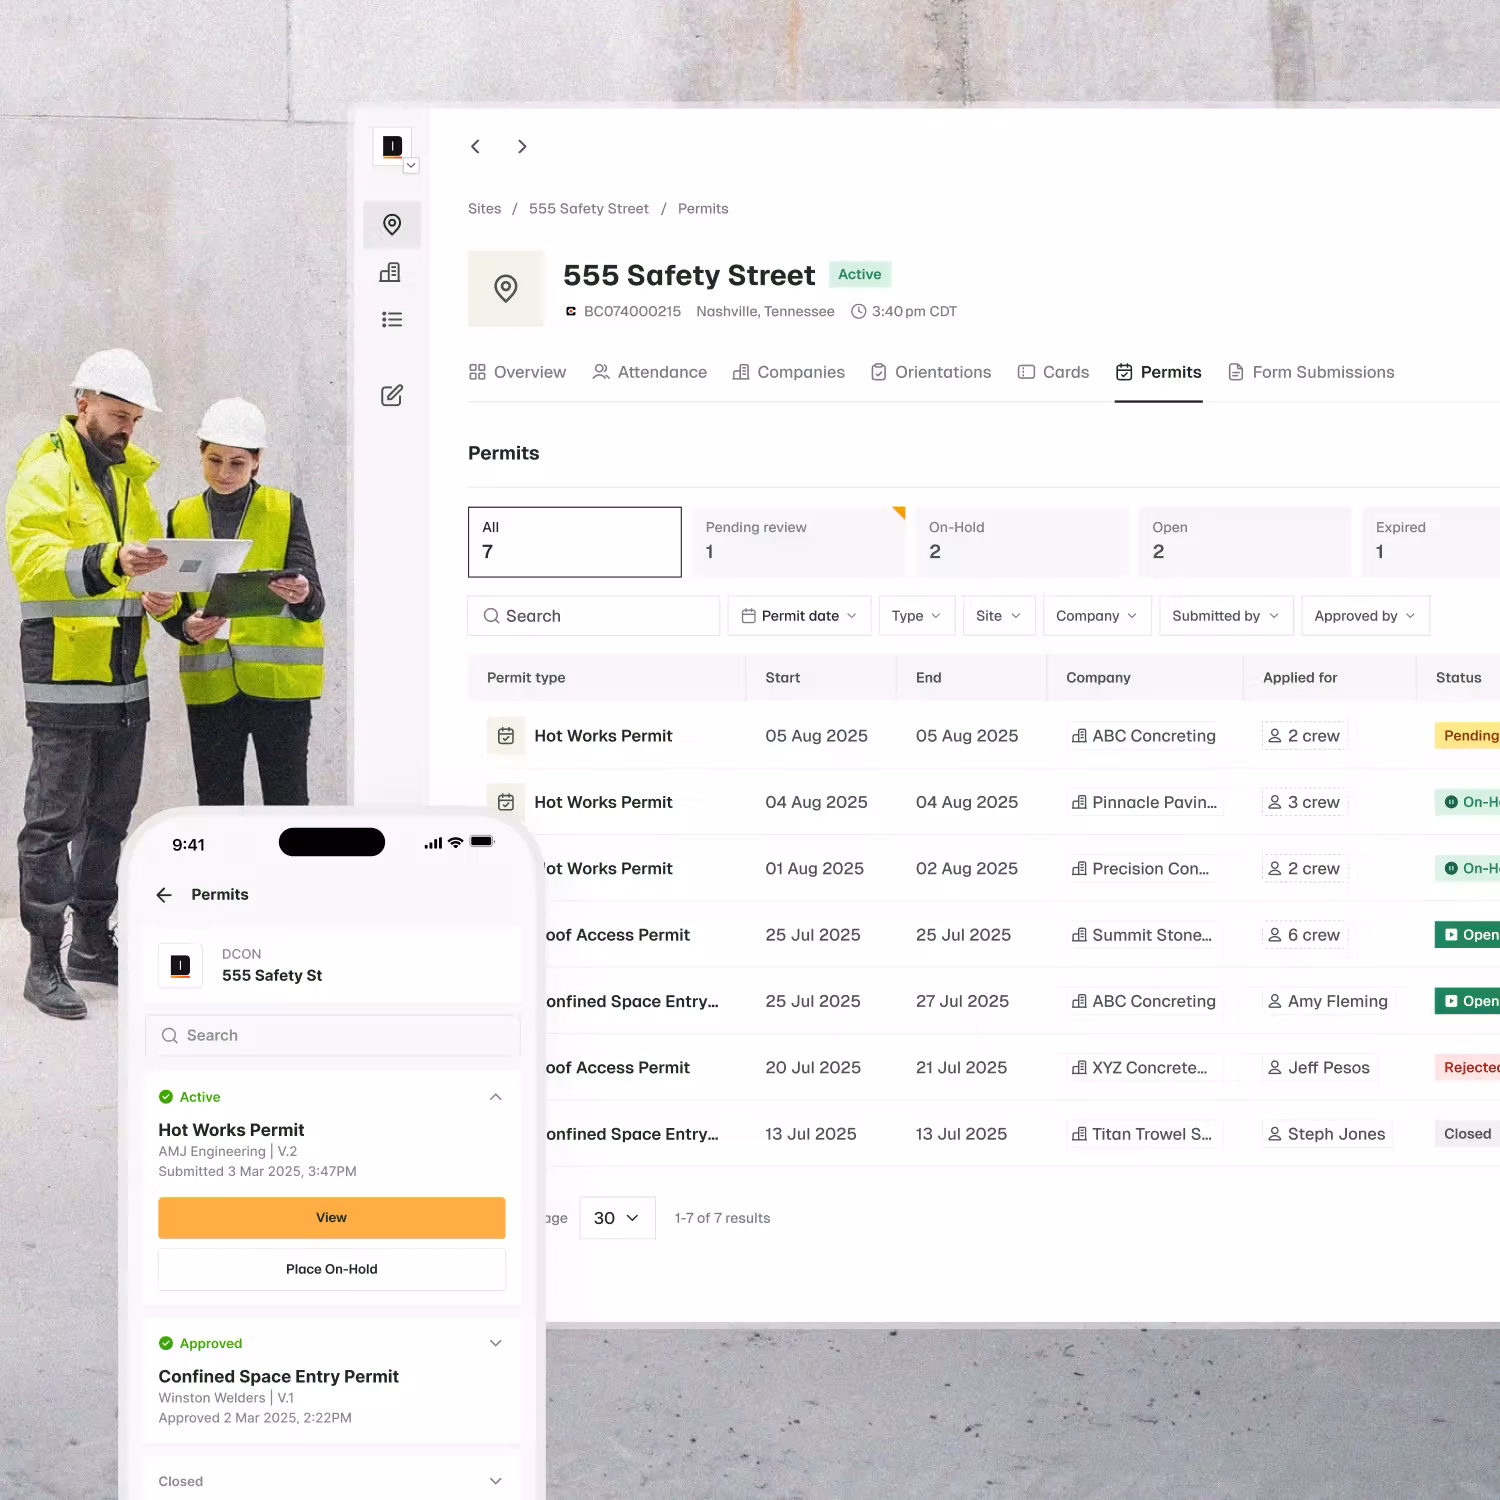Image resolution: width=1500 pixels, height=1500 pixels.
Task: Open the Permit date filter dropdown
Action: tap(799, 616)
